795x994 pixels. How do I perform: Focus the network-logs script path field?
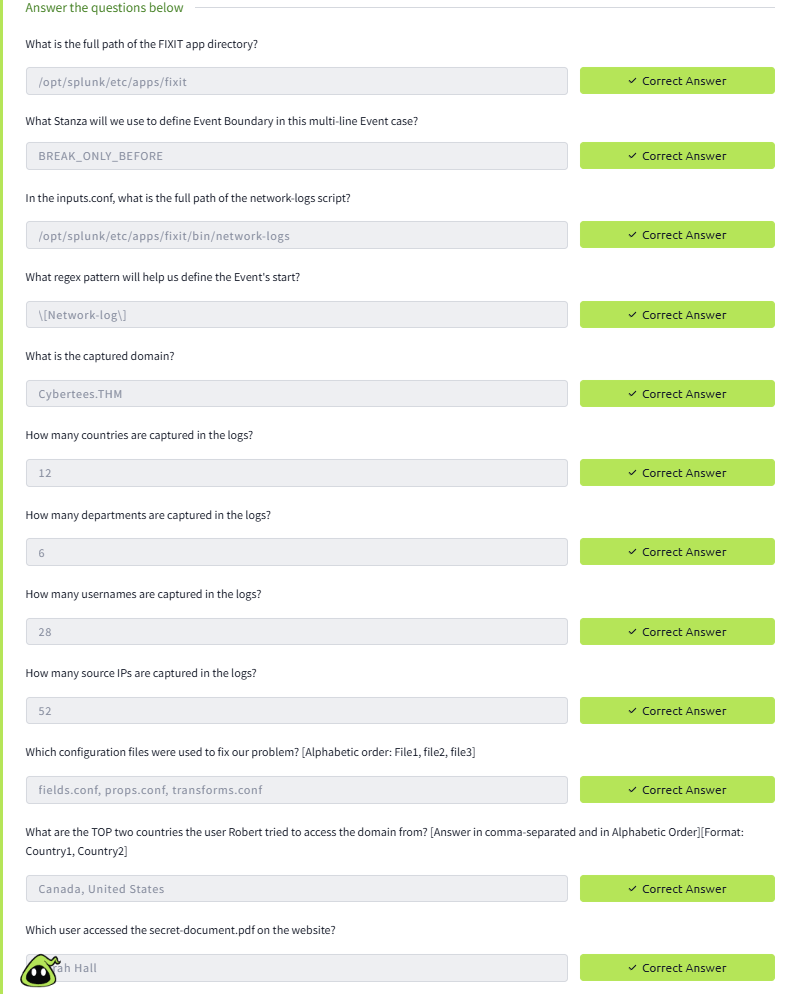click(296, 235)
